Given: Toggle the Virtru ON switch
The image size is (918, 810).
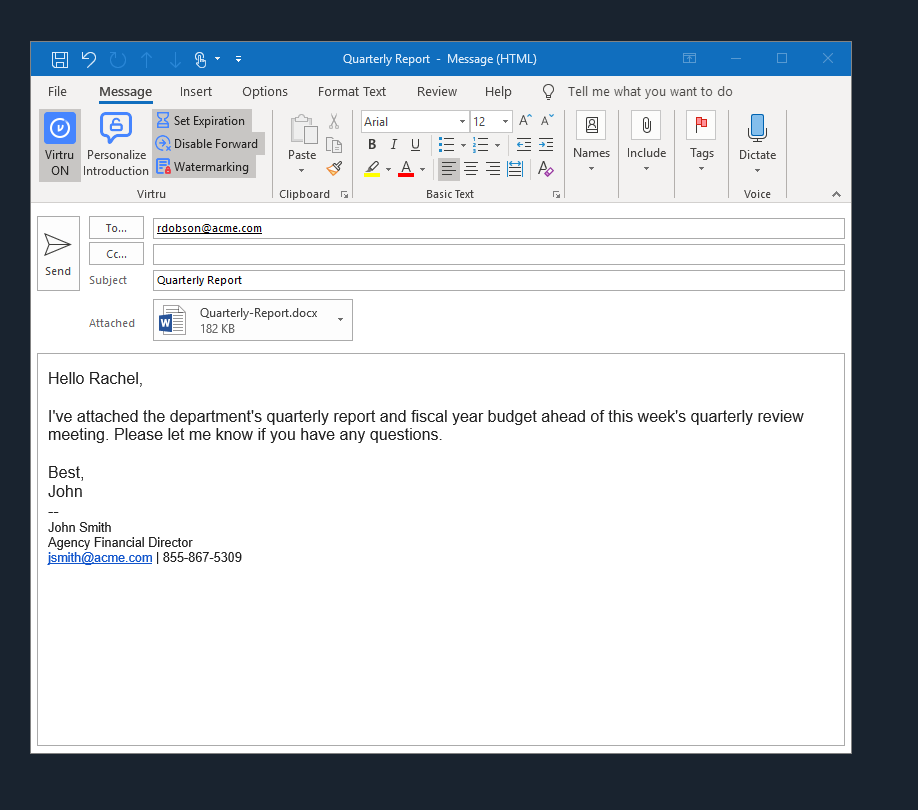Looking at the screenshot, I should coord(60,144).
